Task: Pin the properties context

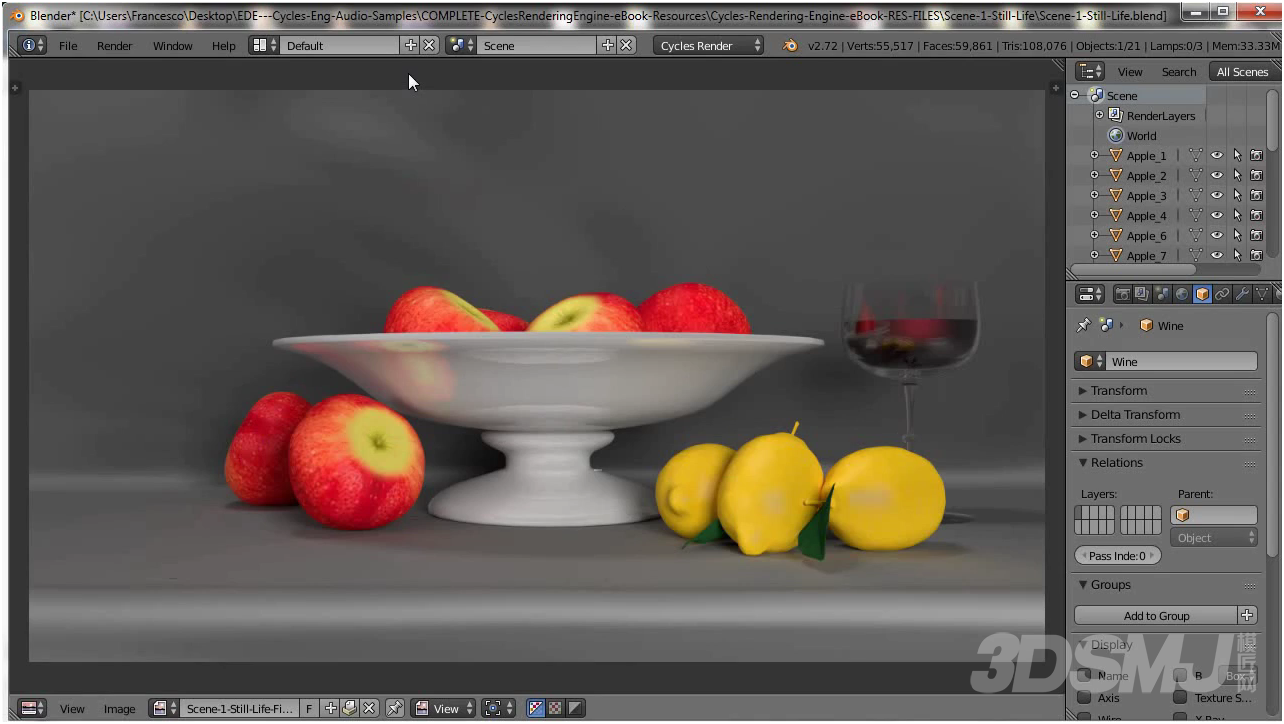Action: 1083,325
